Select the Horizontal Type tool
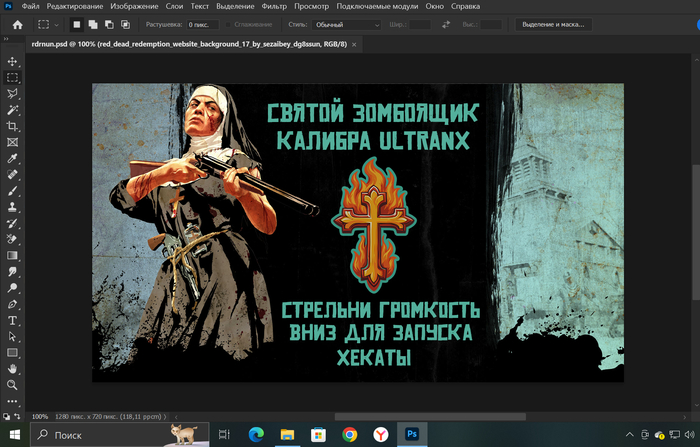This screenshot has height=447, width=700. (13, 320)
